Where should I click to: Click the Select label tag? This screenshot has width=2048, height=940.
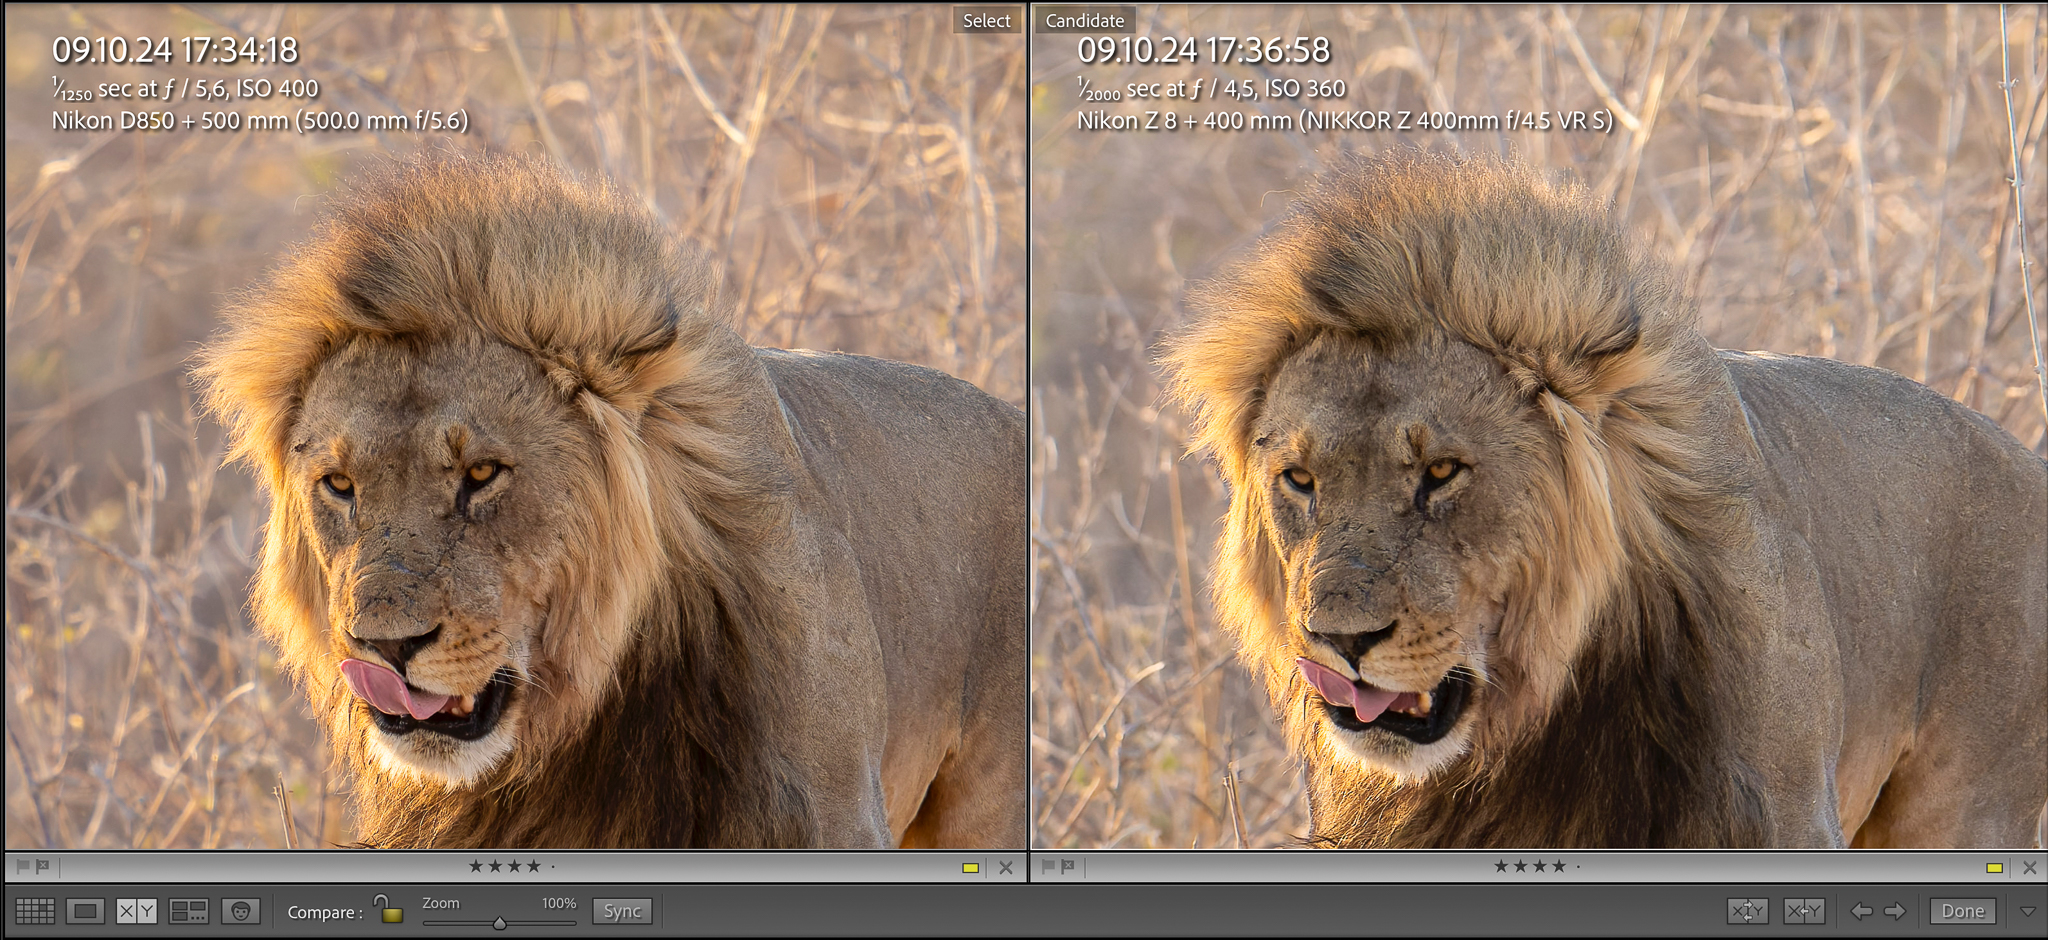coord(986,20)
